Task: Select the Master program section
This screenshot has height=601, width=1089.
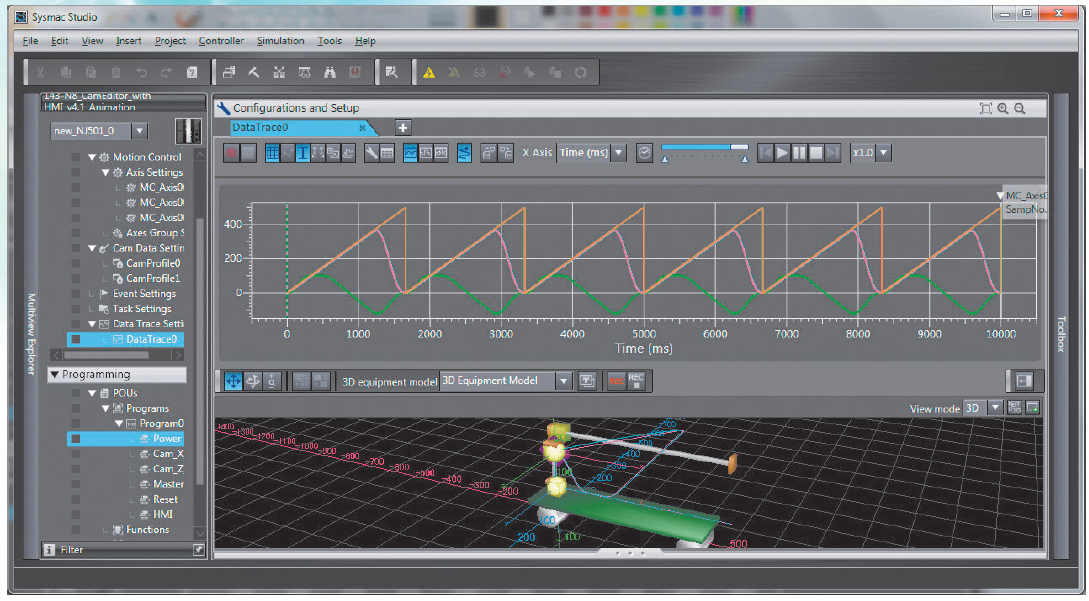Action: (169, 484)
